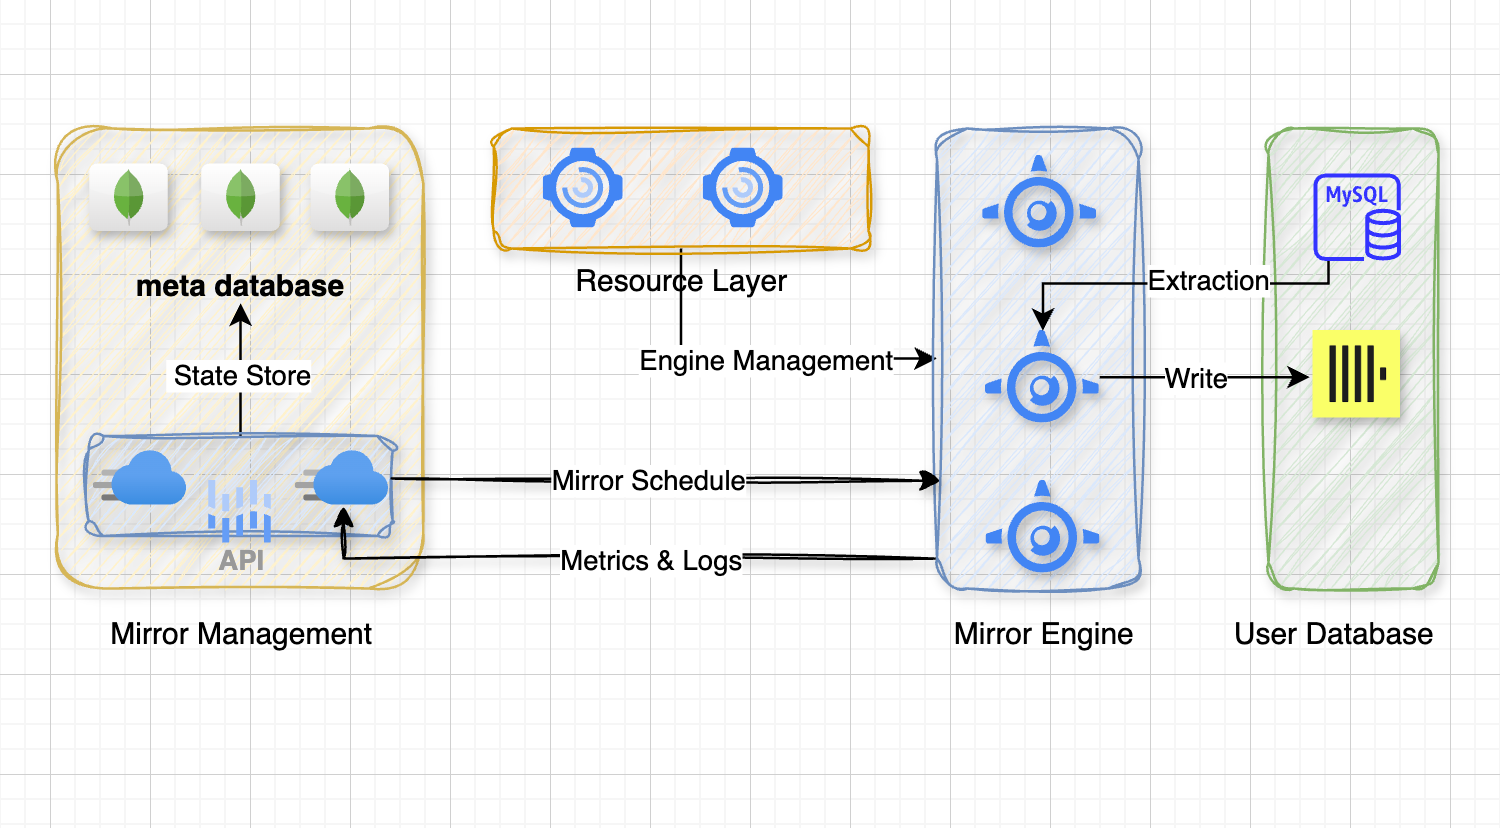Screen dimensions: 1500x828
Task: Click the Resource Layer caption
Action: 681,281
